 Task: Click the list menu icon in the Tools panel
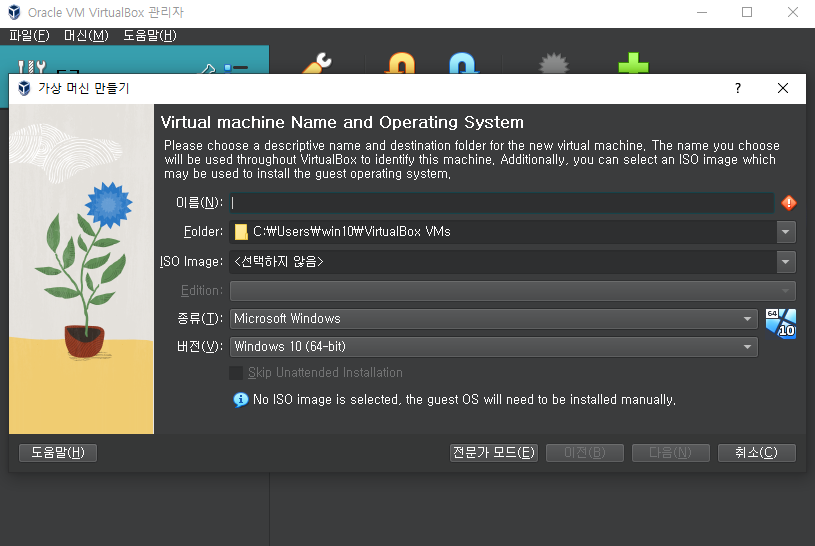[236, 68]
